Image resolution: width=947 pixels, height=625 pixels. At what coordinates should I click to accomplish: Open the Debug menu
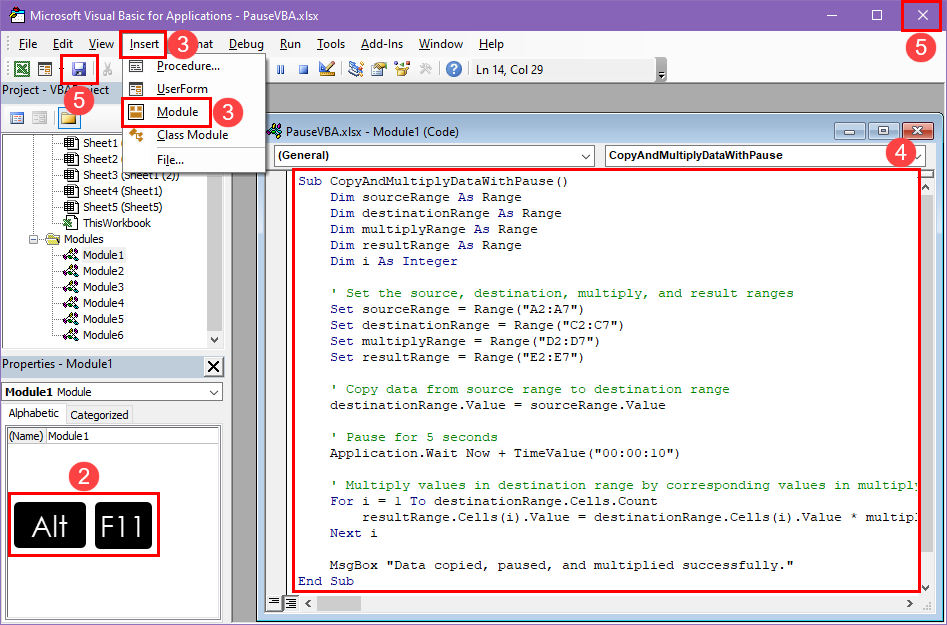pyautogui.click(x=246, y=44)
